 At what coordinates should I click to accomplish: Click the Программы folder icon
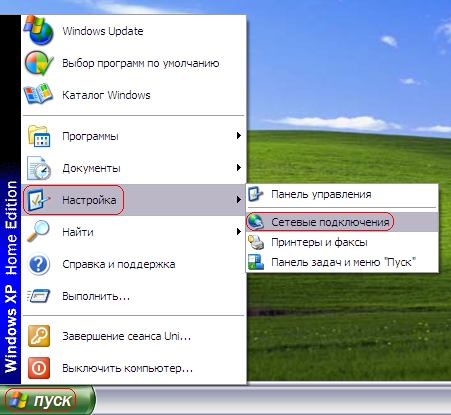coord(39,136)
